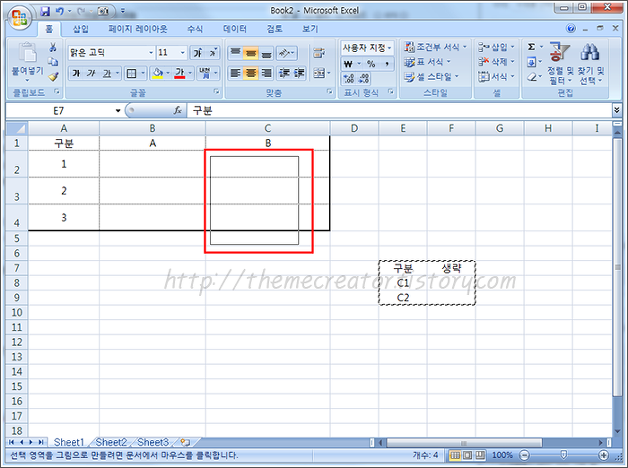628x468 pixels.
Task: Switch to the 페이지 레이아웃 tab
Action: point(138,29)
